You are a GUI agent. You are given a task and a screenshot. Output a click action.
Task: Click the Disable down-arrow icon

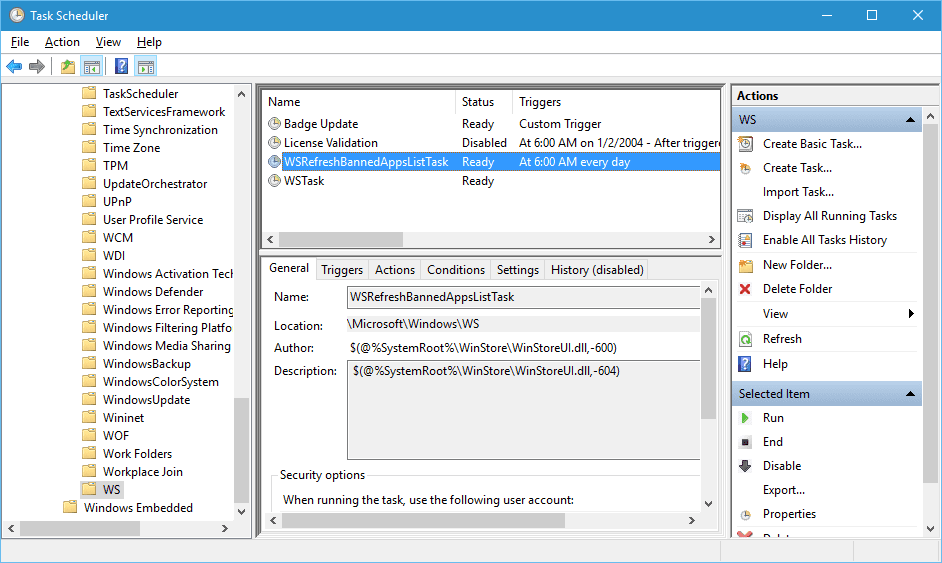(745, 466)
